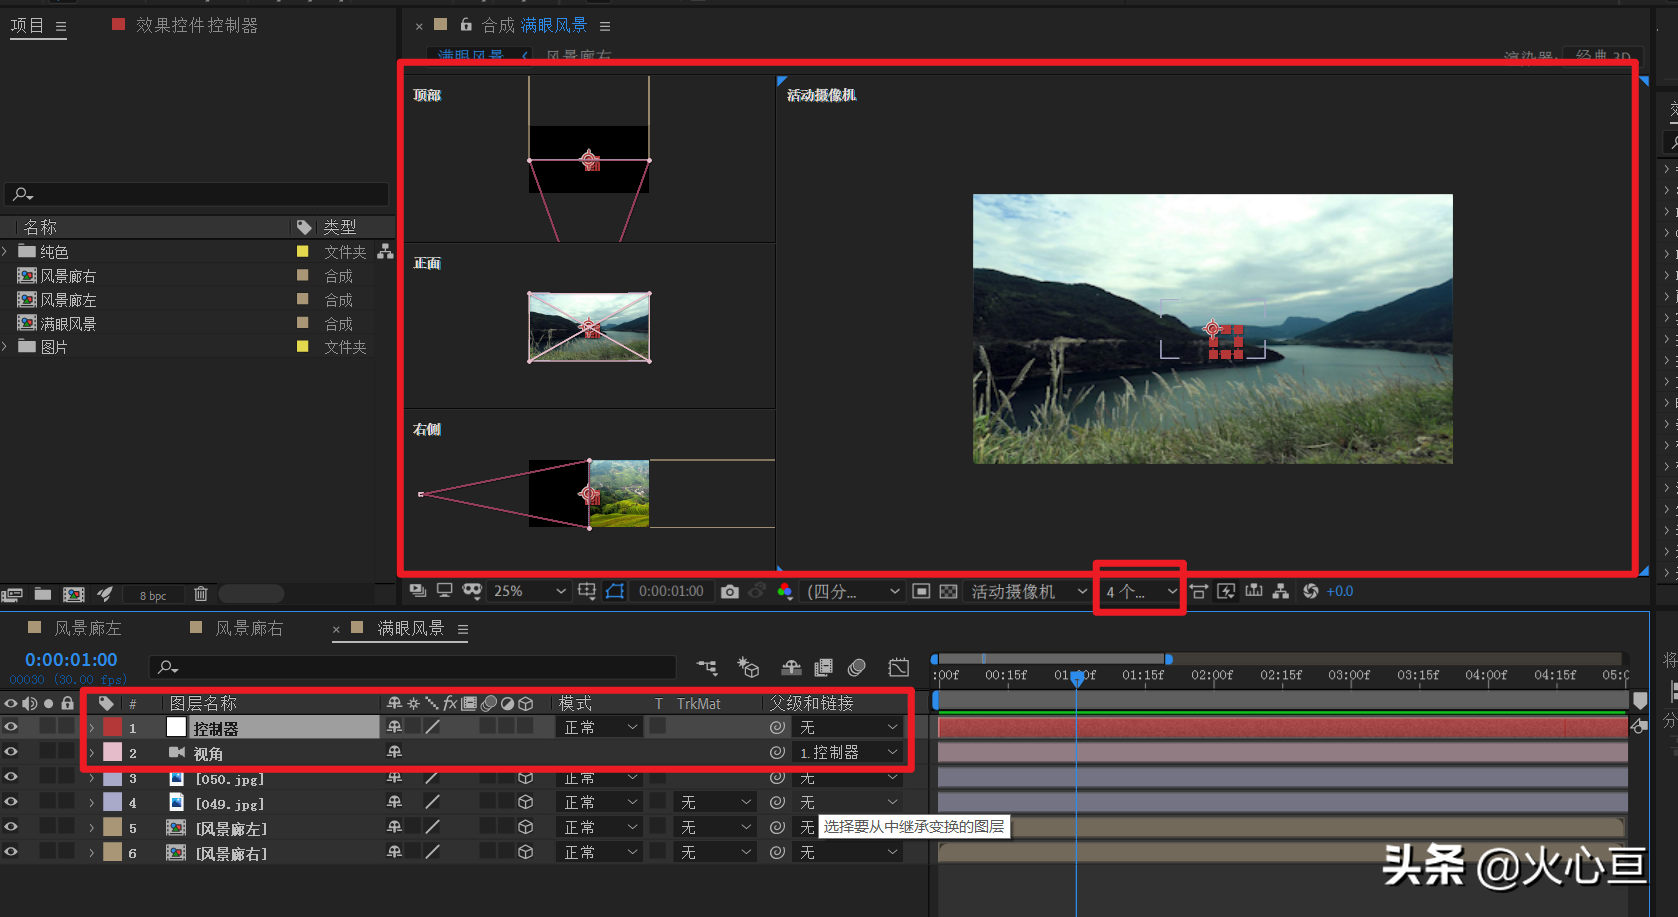The width and height of the screenshot is (1678, 917).
Task: Toggle hide shy layers icon in timeline
Action: (791, 667)
